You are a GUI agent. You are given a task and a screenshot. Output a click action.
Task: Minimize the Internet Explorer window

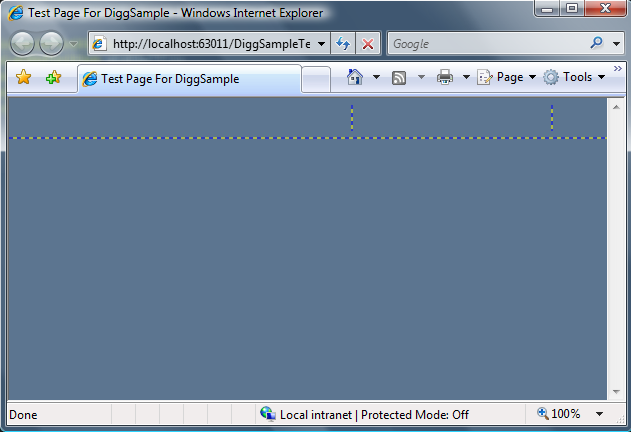click(x=547, y=9)
